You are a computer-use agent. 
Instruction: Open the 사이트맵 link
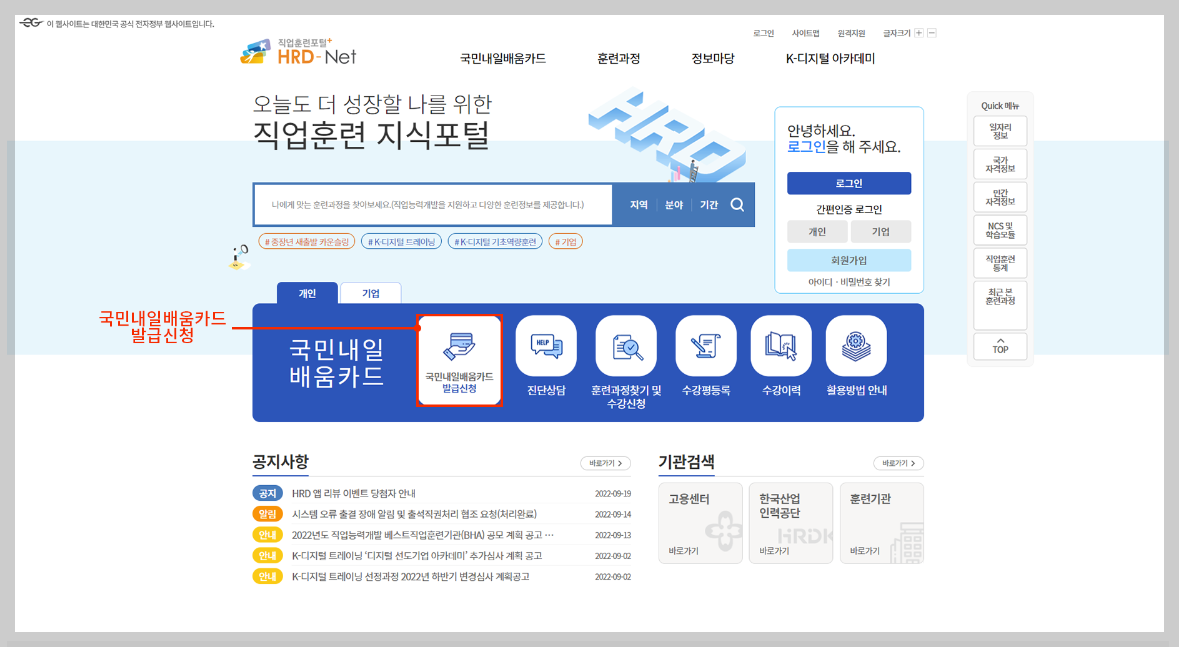tap(805, 33)
